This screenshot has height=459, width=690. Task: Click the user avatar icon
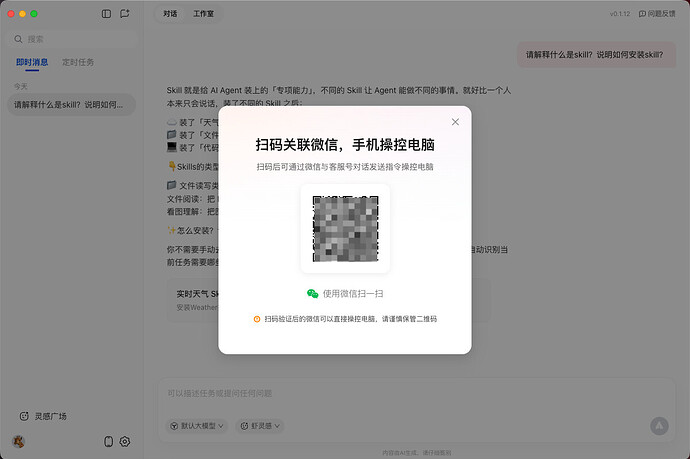pyautogui.click(x=18, y=441)
